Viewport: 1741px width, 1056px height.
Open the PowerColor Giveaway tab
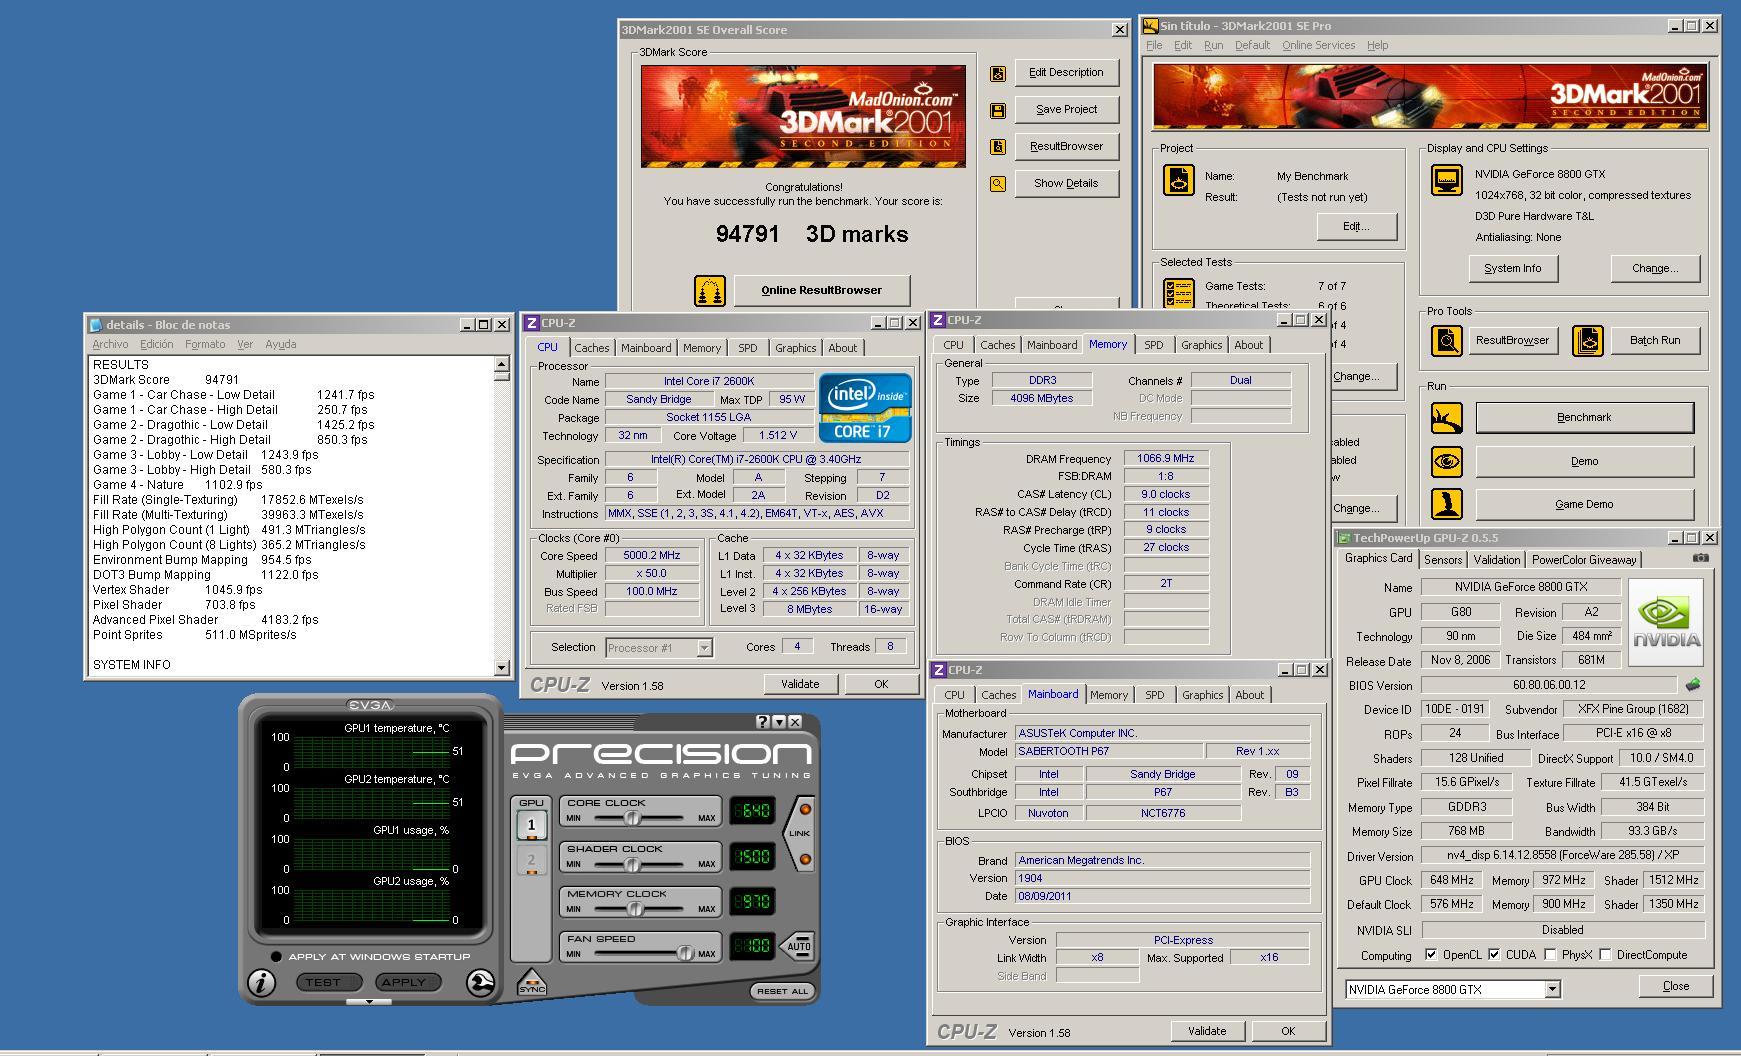pyautogui.click(x=1584, y=560)
